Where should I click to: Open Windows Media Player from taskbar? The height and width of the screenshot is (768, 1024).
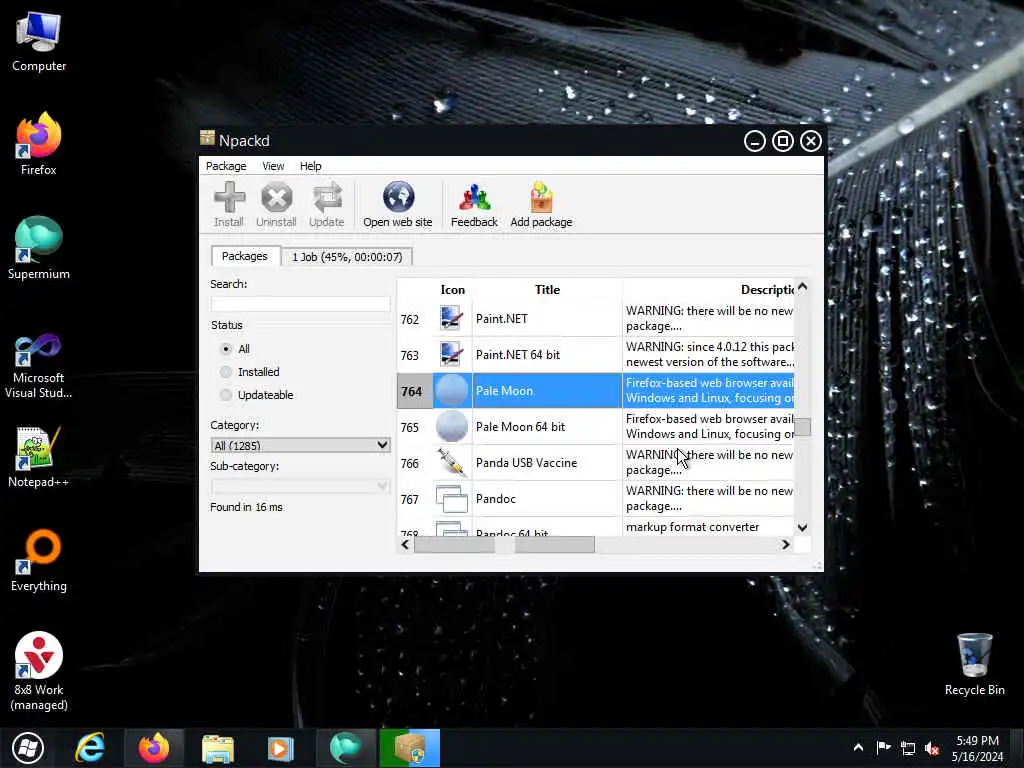(x=281, y=748)
